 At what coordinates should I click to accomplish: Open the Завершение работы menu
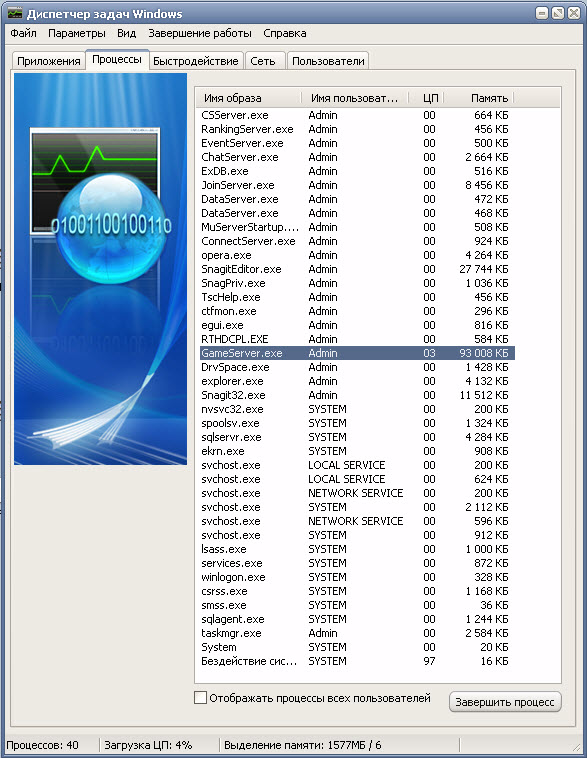pos(200,33)
